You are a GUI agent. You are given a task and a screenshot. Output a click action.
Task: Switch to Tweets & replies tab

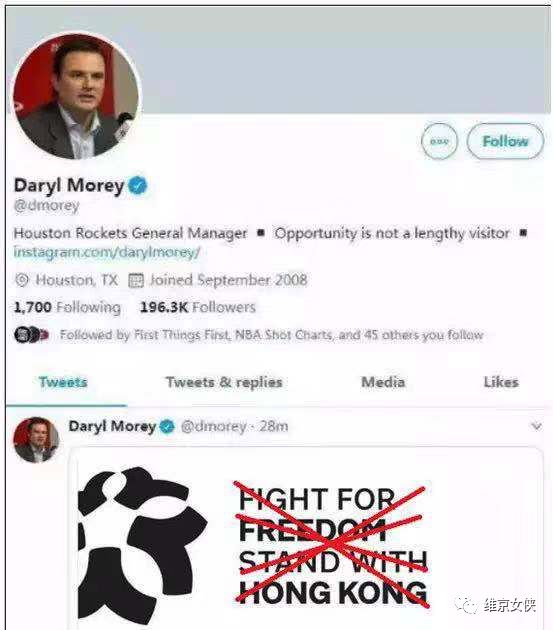pos(224,382)
